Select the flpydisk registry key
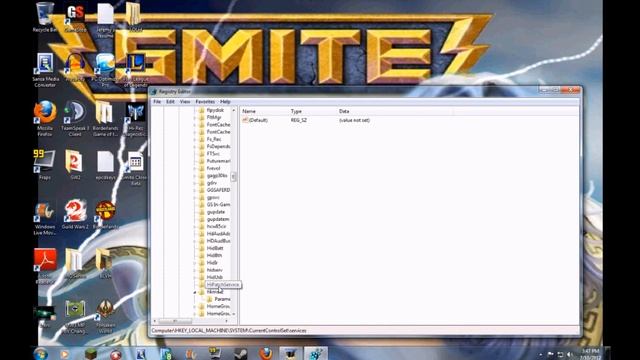Image resolution: width=640 pixels, height=360 pixels. pyautogui.click(x=215, y=110)
